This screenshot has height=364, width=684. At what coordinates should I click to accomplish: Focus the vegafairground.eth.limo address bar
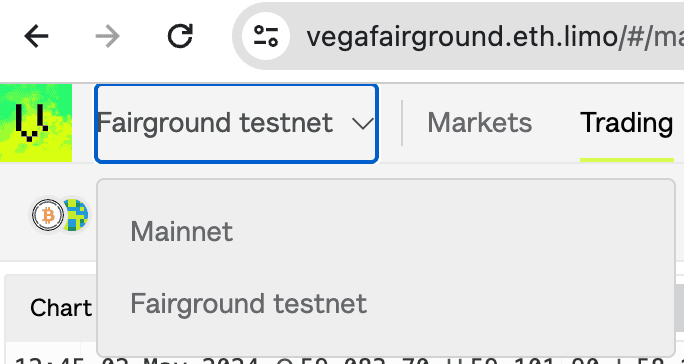coord(495,37)
